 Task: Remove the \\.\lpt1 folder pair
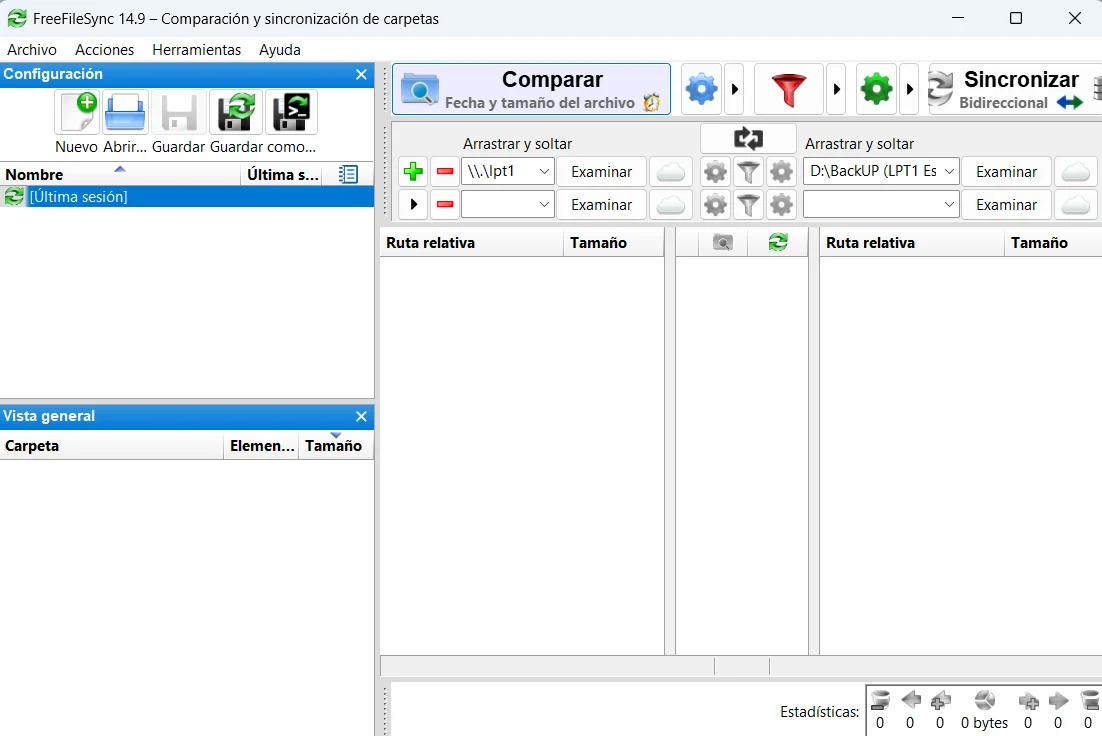[445, 171]
